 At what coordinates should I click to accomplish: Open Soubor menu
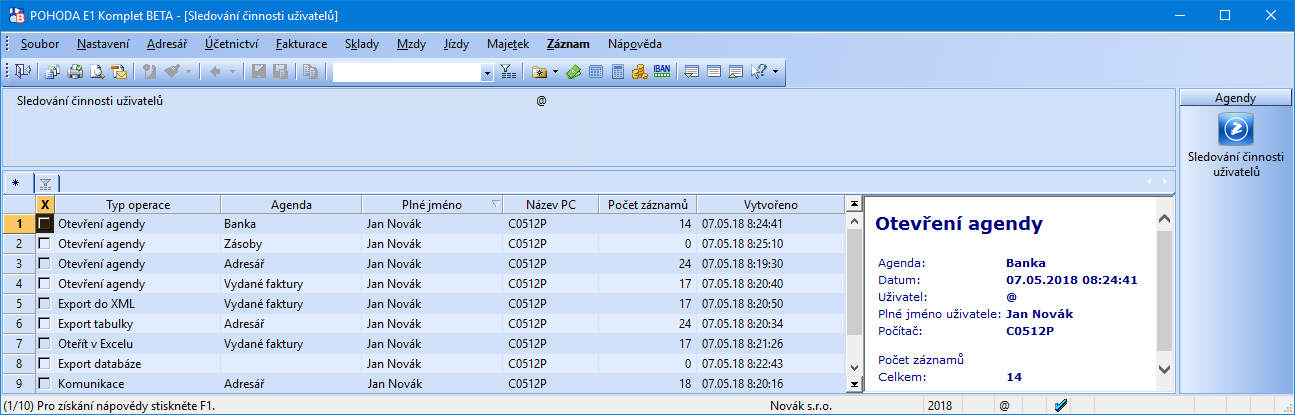click(40, 44)
